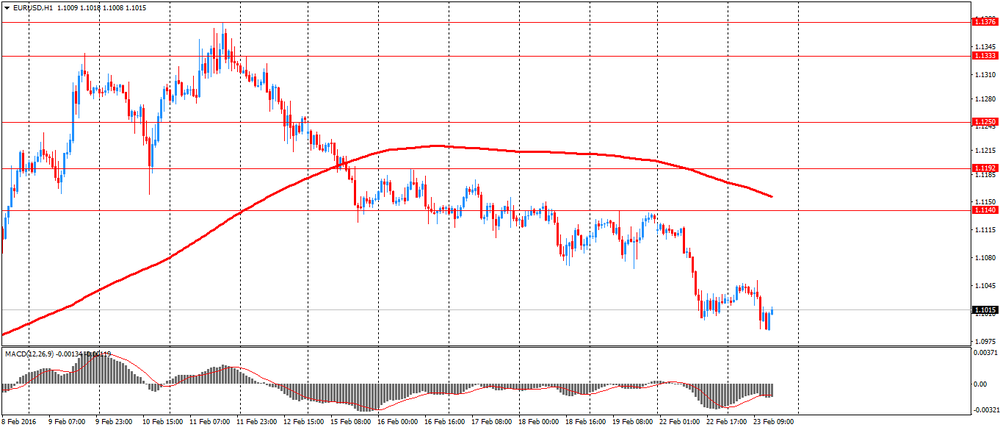The image size is (1000, 430).
Task: Click the 17 Feb 08:00 time label
Action: (x=492, y=422)
